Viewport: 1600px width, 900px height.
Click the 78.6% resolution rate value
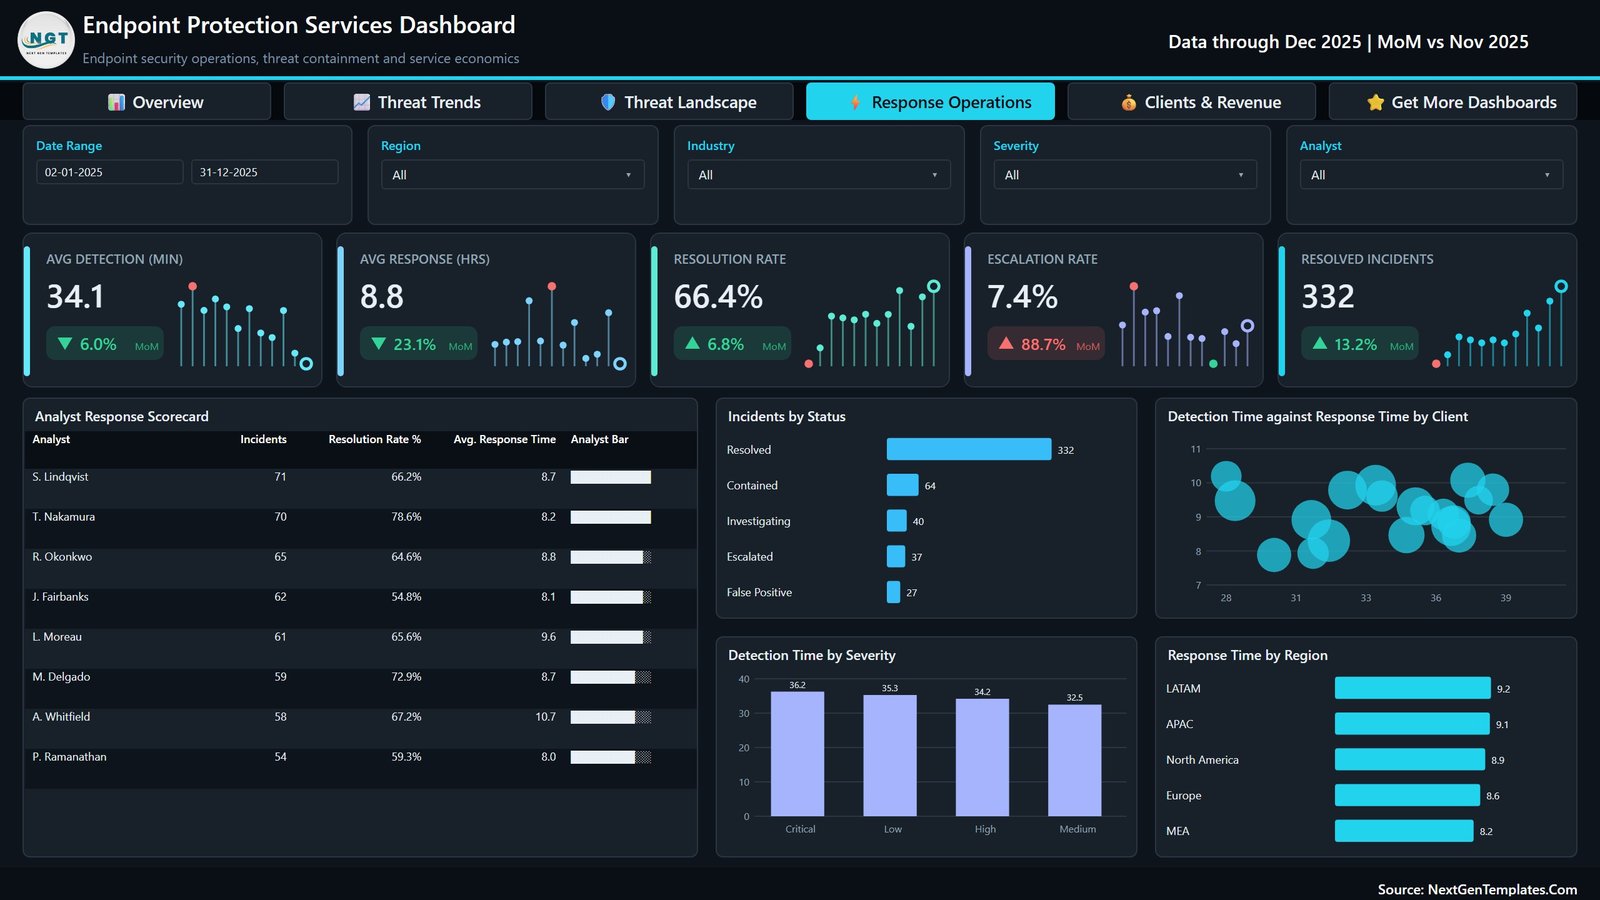point(406,517)
